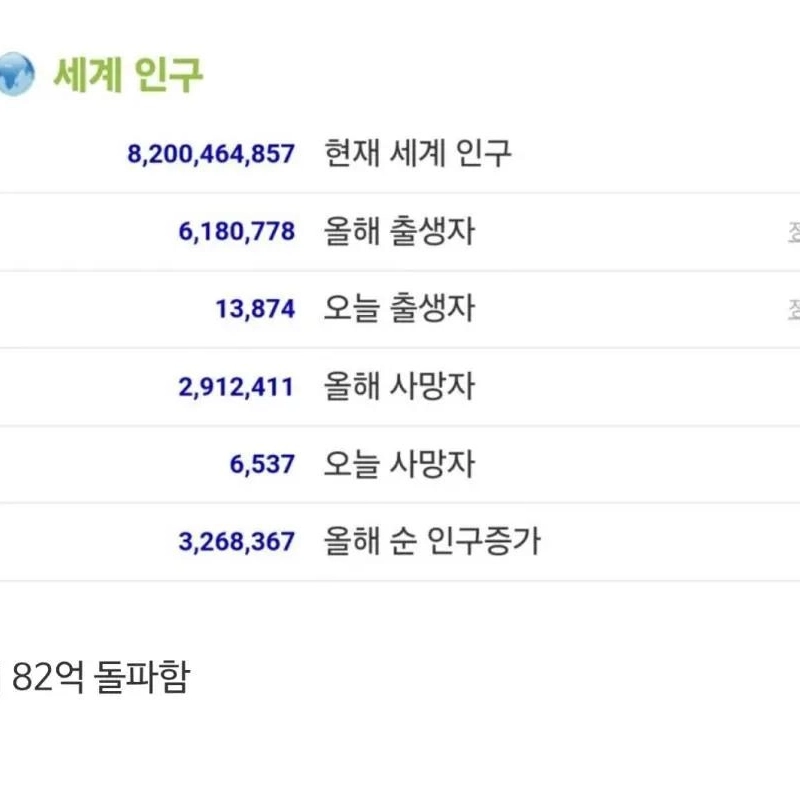Image resolution: width=800 pixels, height=800 pixels.
Task: Open the 올해 출생자 label
Action: [x=399, y=232]
